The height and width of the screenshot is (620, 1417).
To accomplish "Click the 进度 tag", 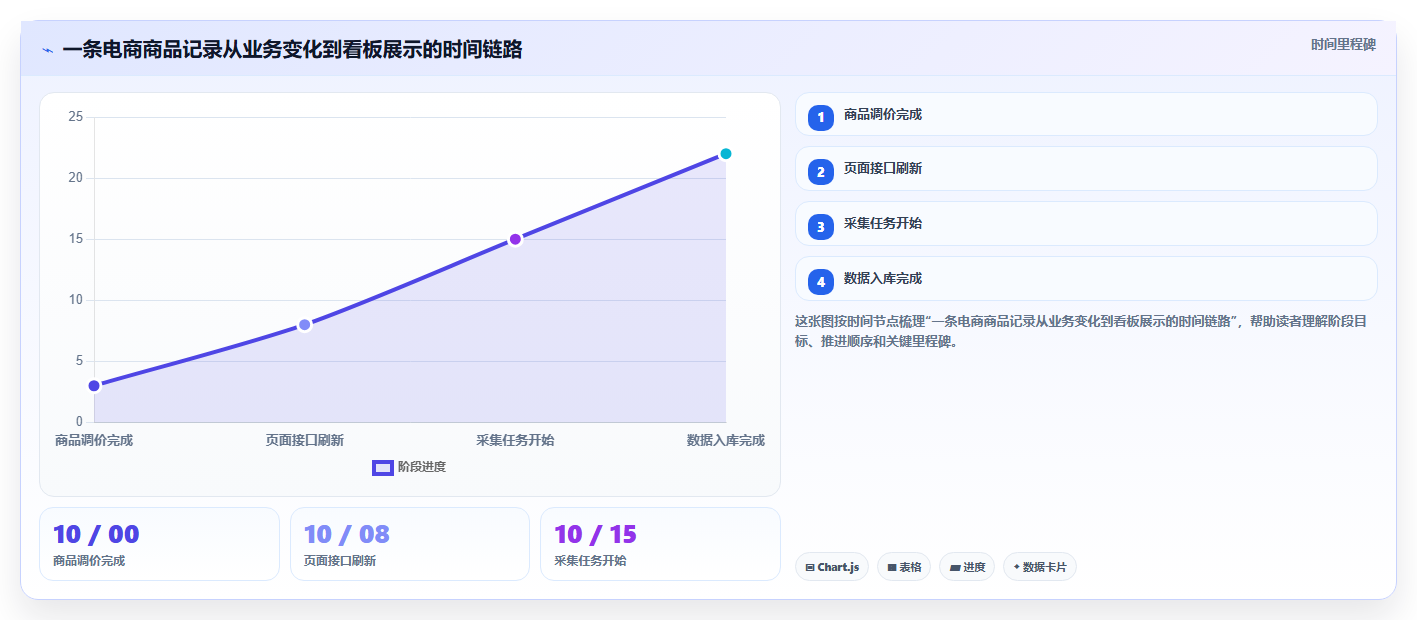I will pyautogui.click(x=967, y=567).
